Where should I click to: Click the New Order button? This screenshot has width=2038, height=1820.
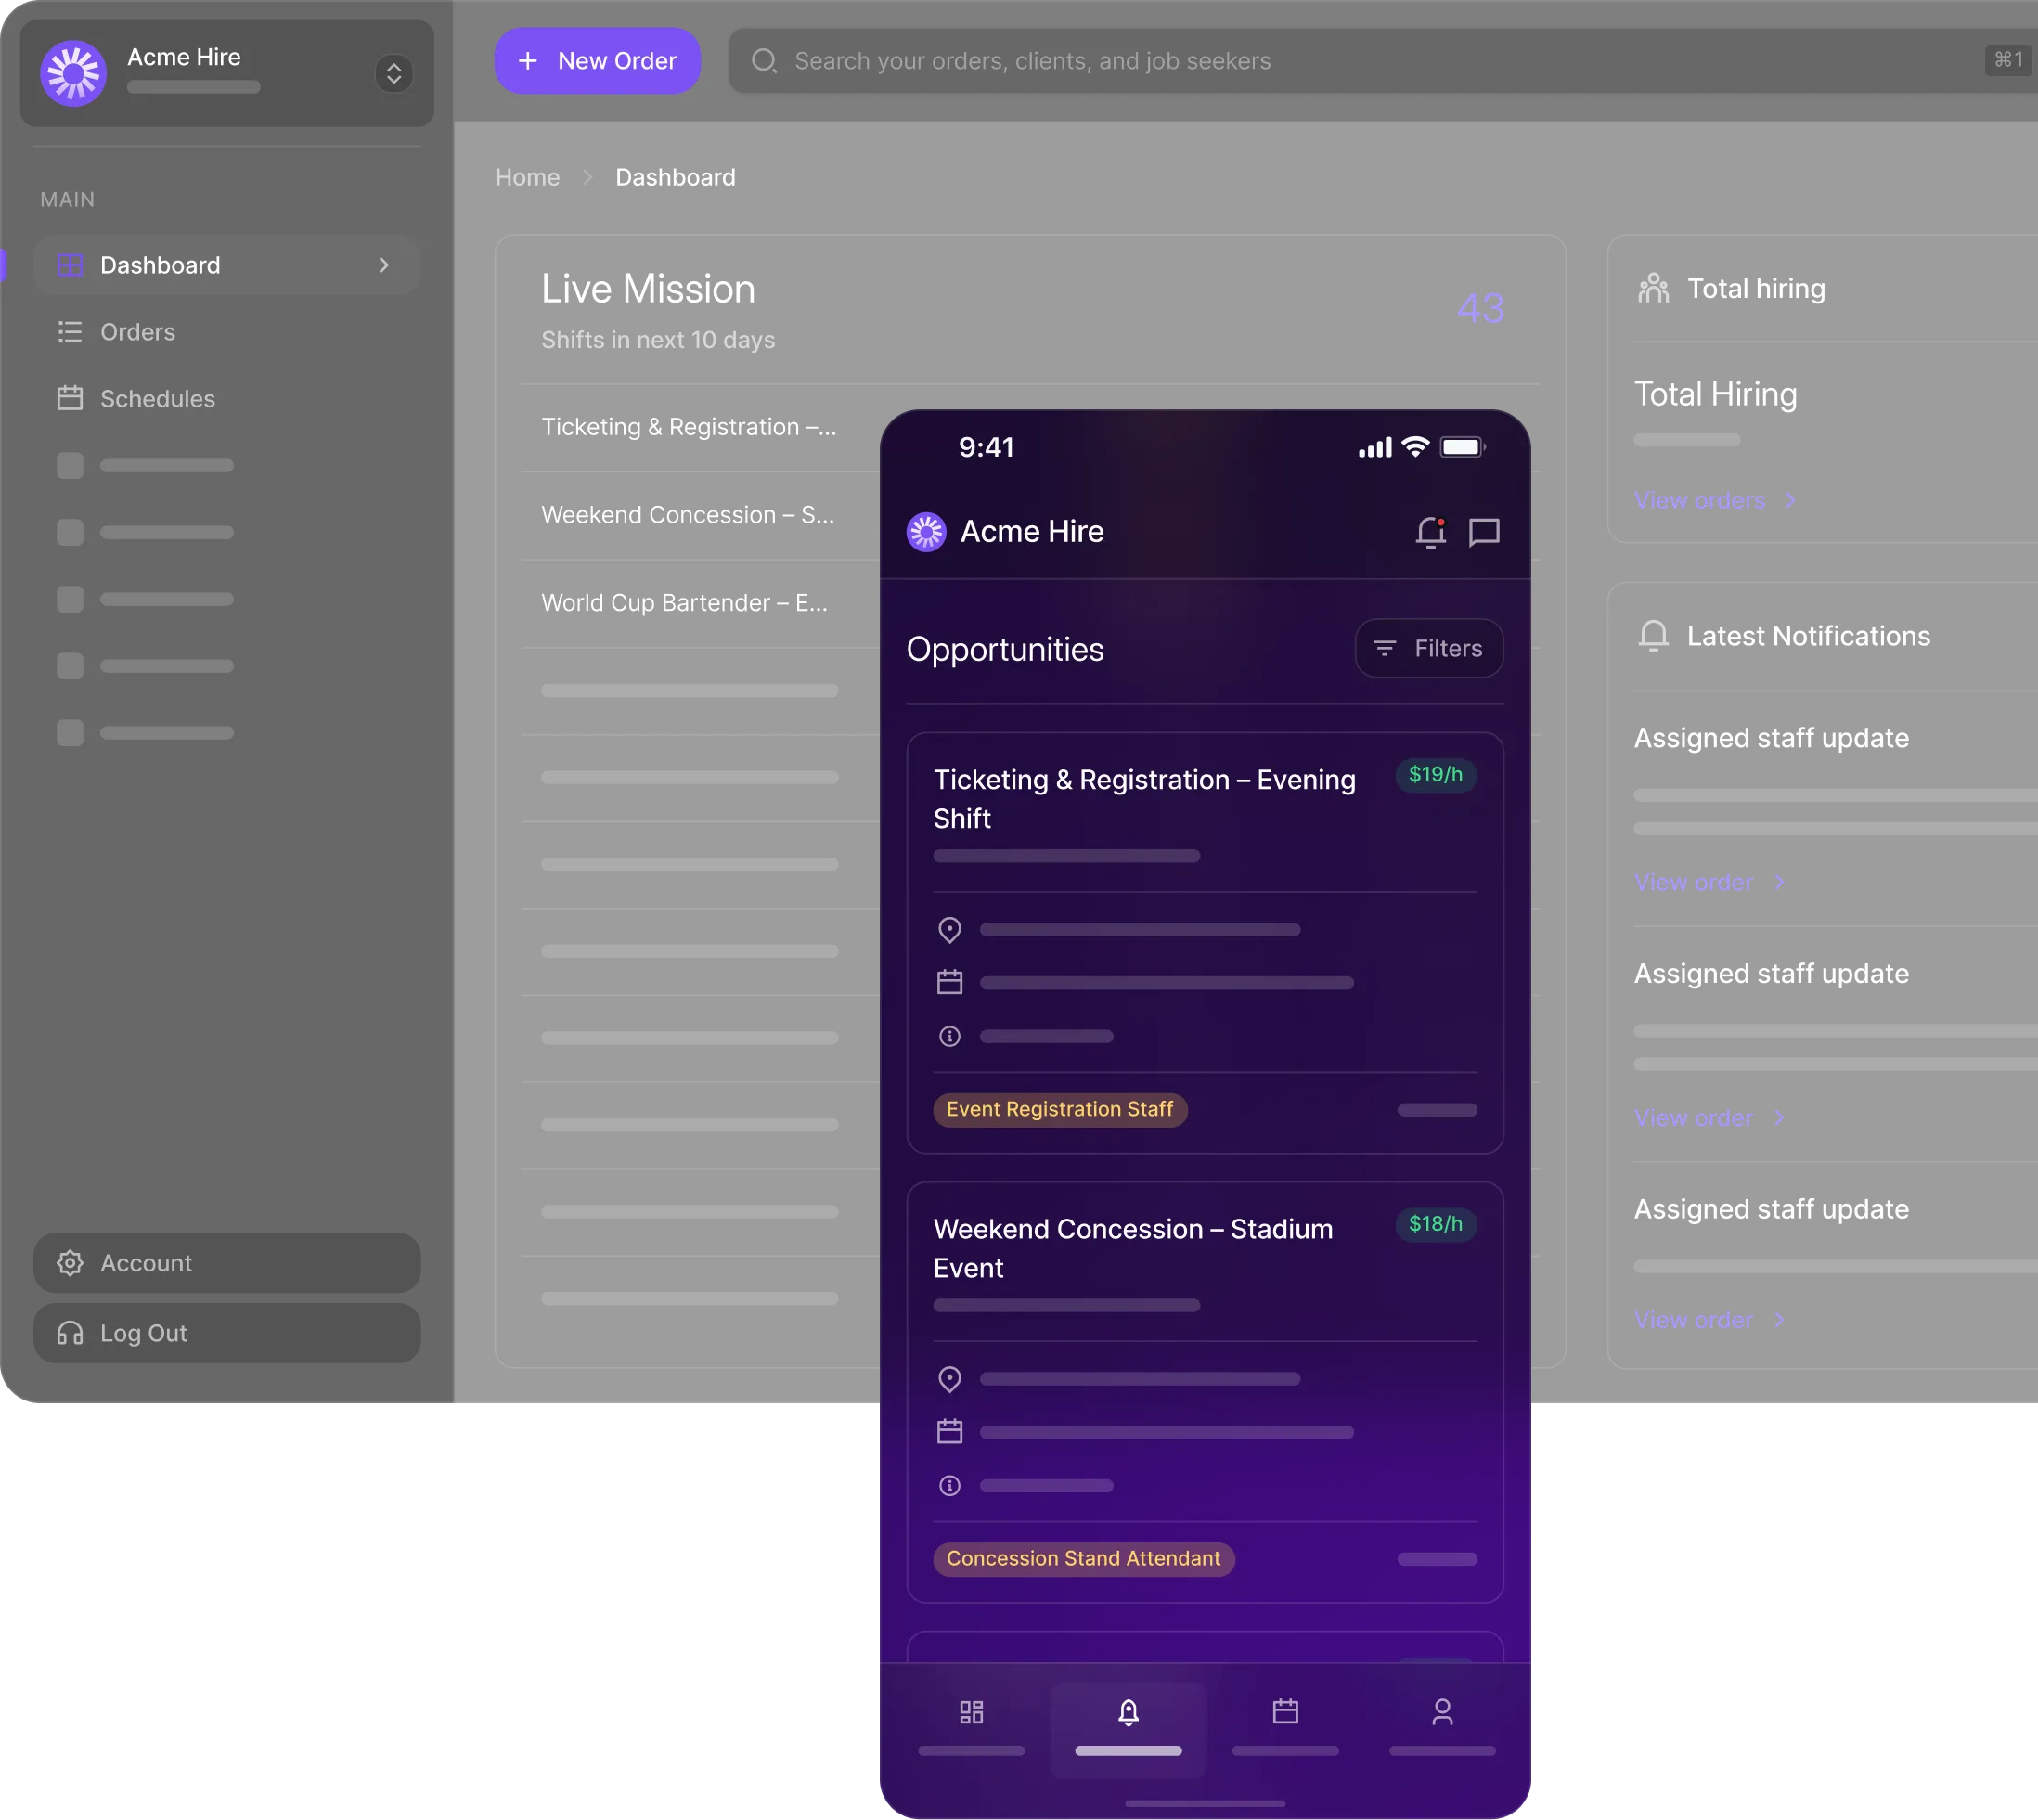click(597, 61)
